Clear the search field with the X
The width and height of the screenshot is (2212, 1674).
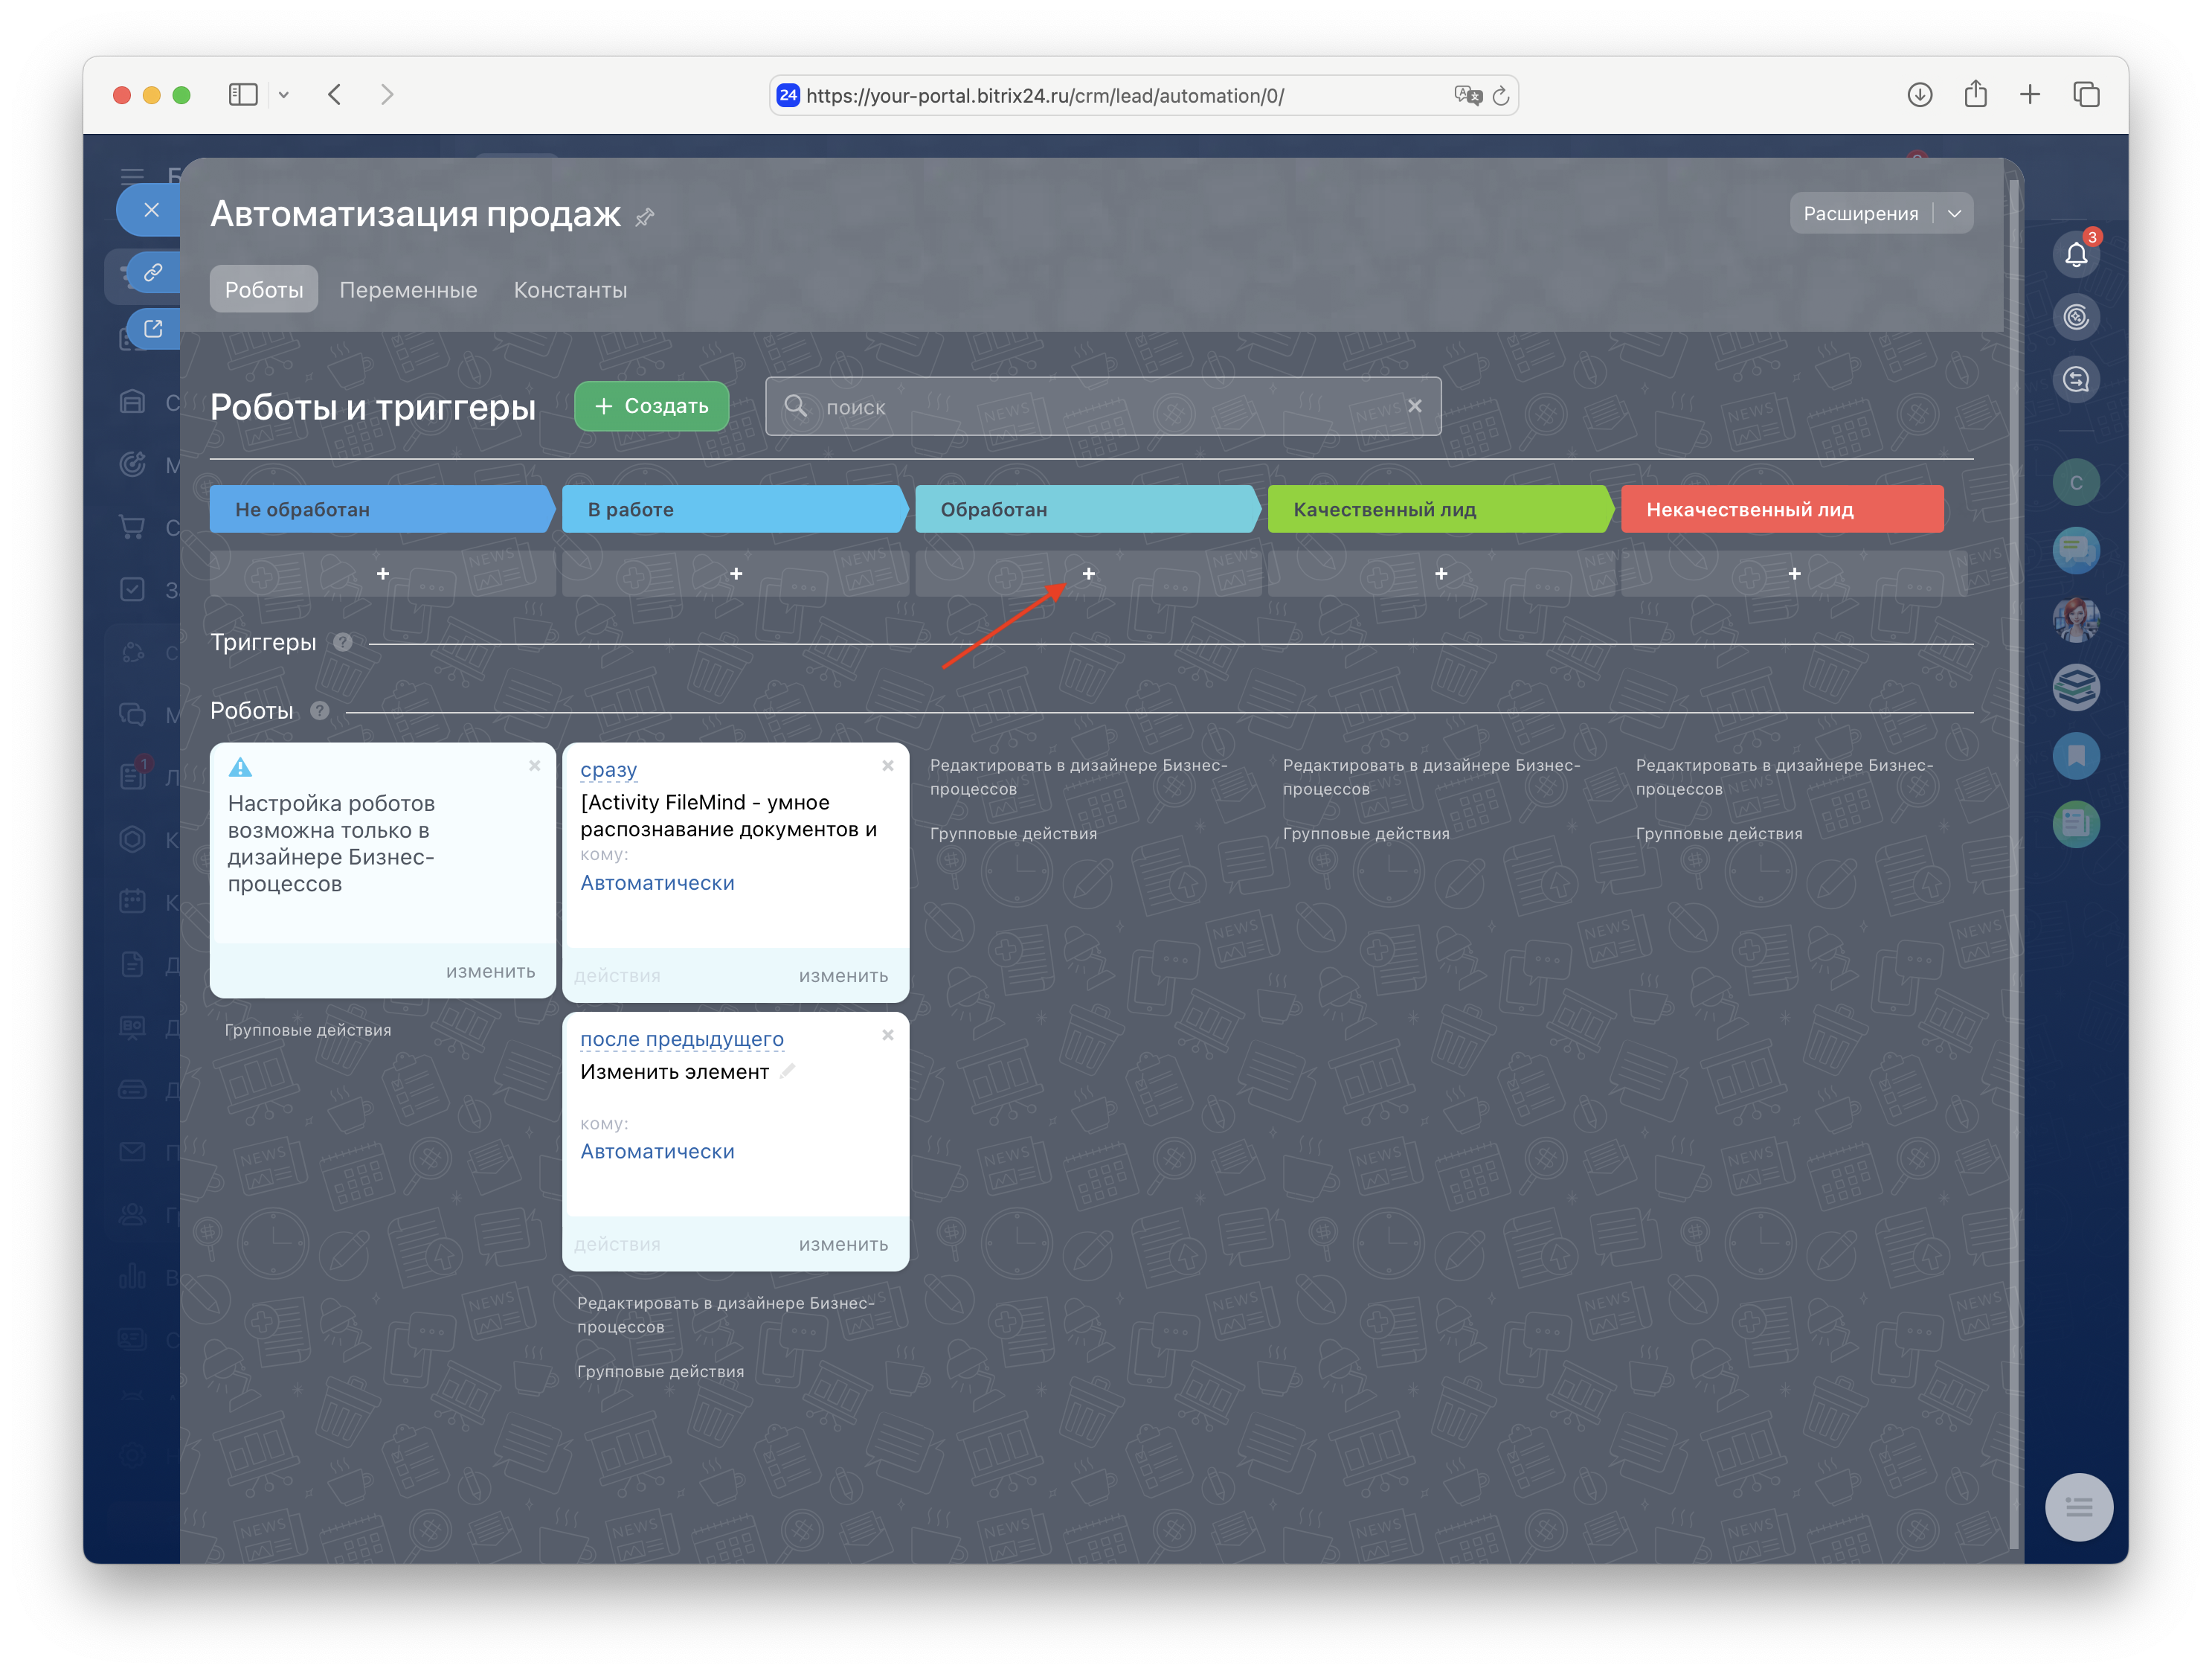pyautogui.click(x=1414, y=406)
